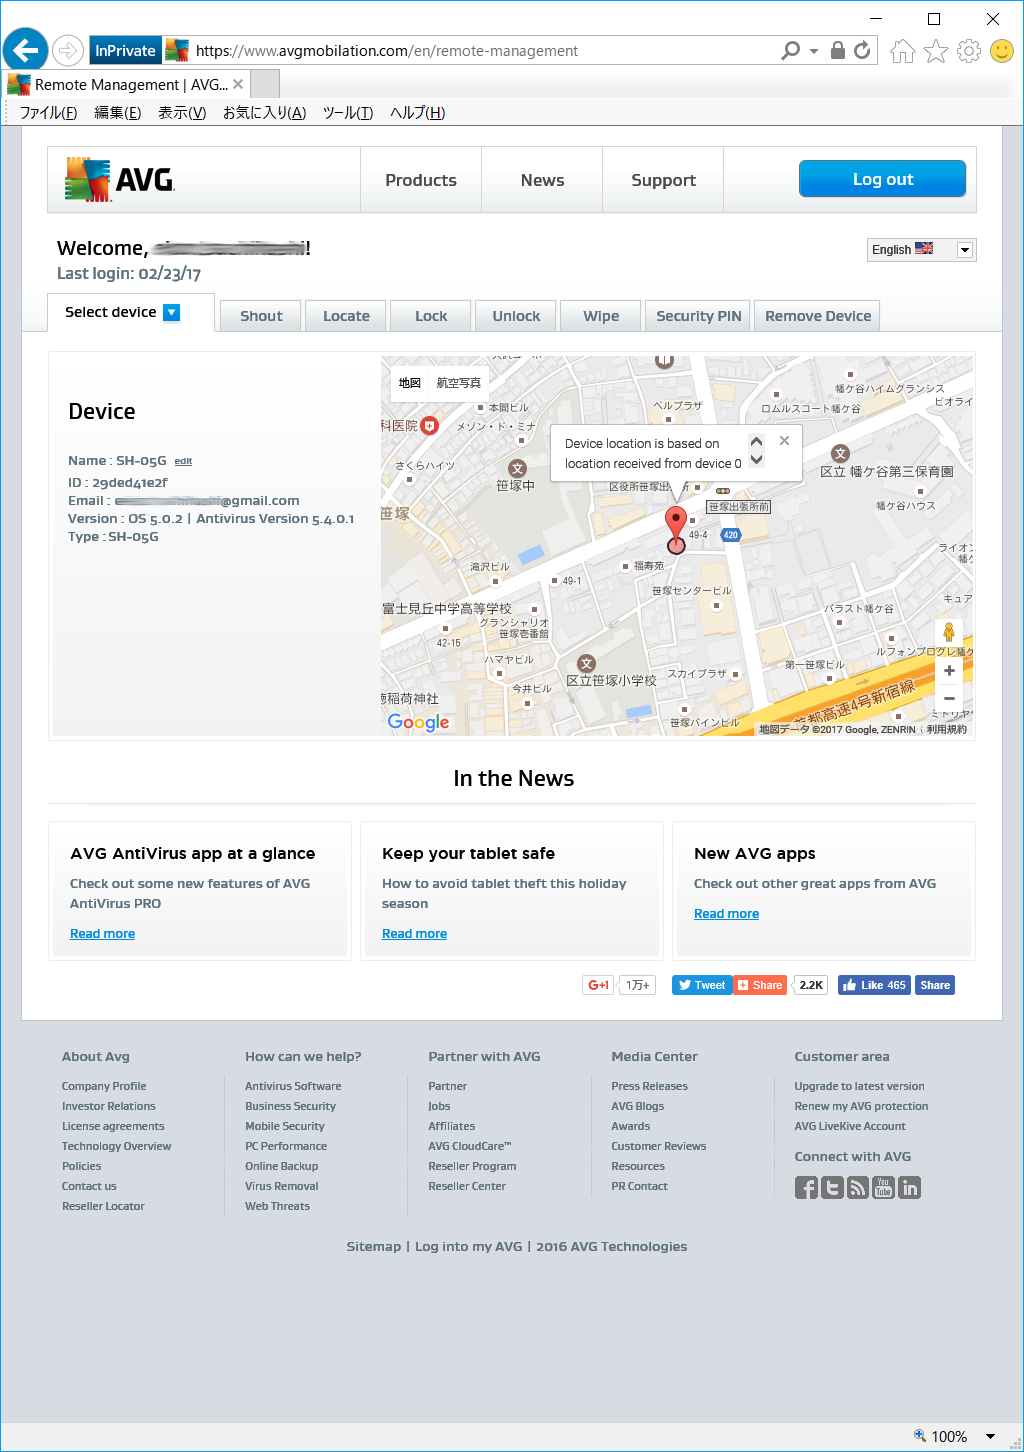The height and width of the screenshot is (1452, 1024).
Task: Click the browser forward arrow button
Action: tap(68, 50)
